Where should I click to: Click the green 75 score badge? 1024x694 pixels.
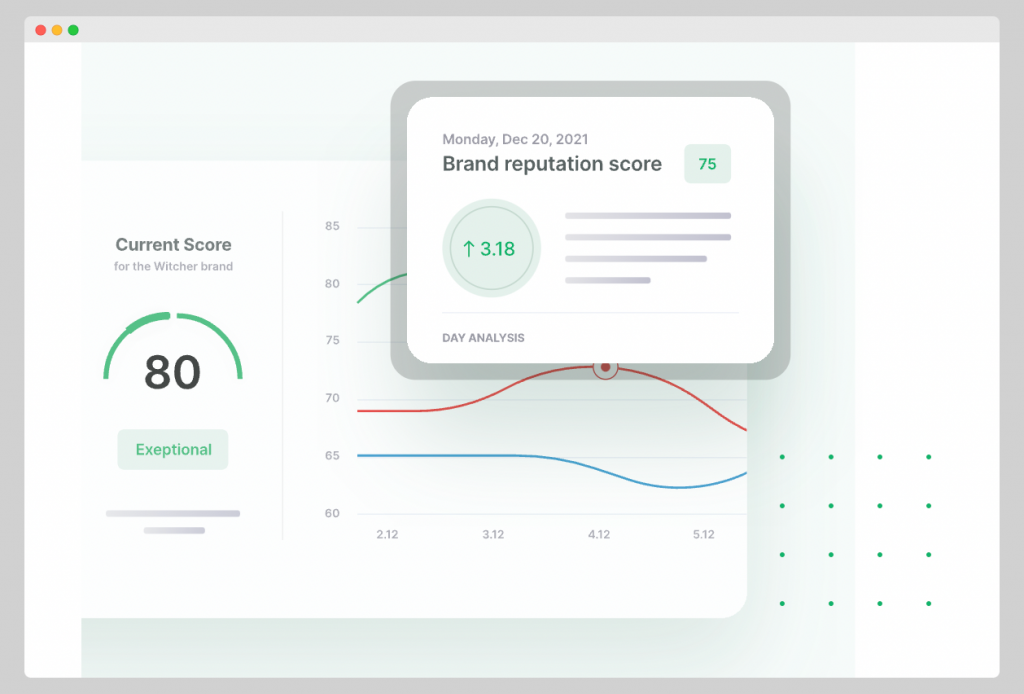coord(707,164)
